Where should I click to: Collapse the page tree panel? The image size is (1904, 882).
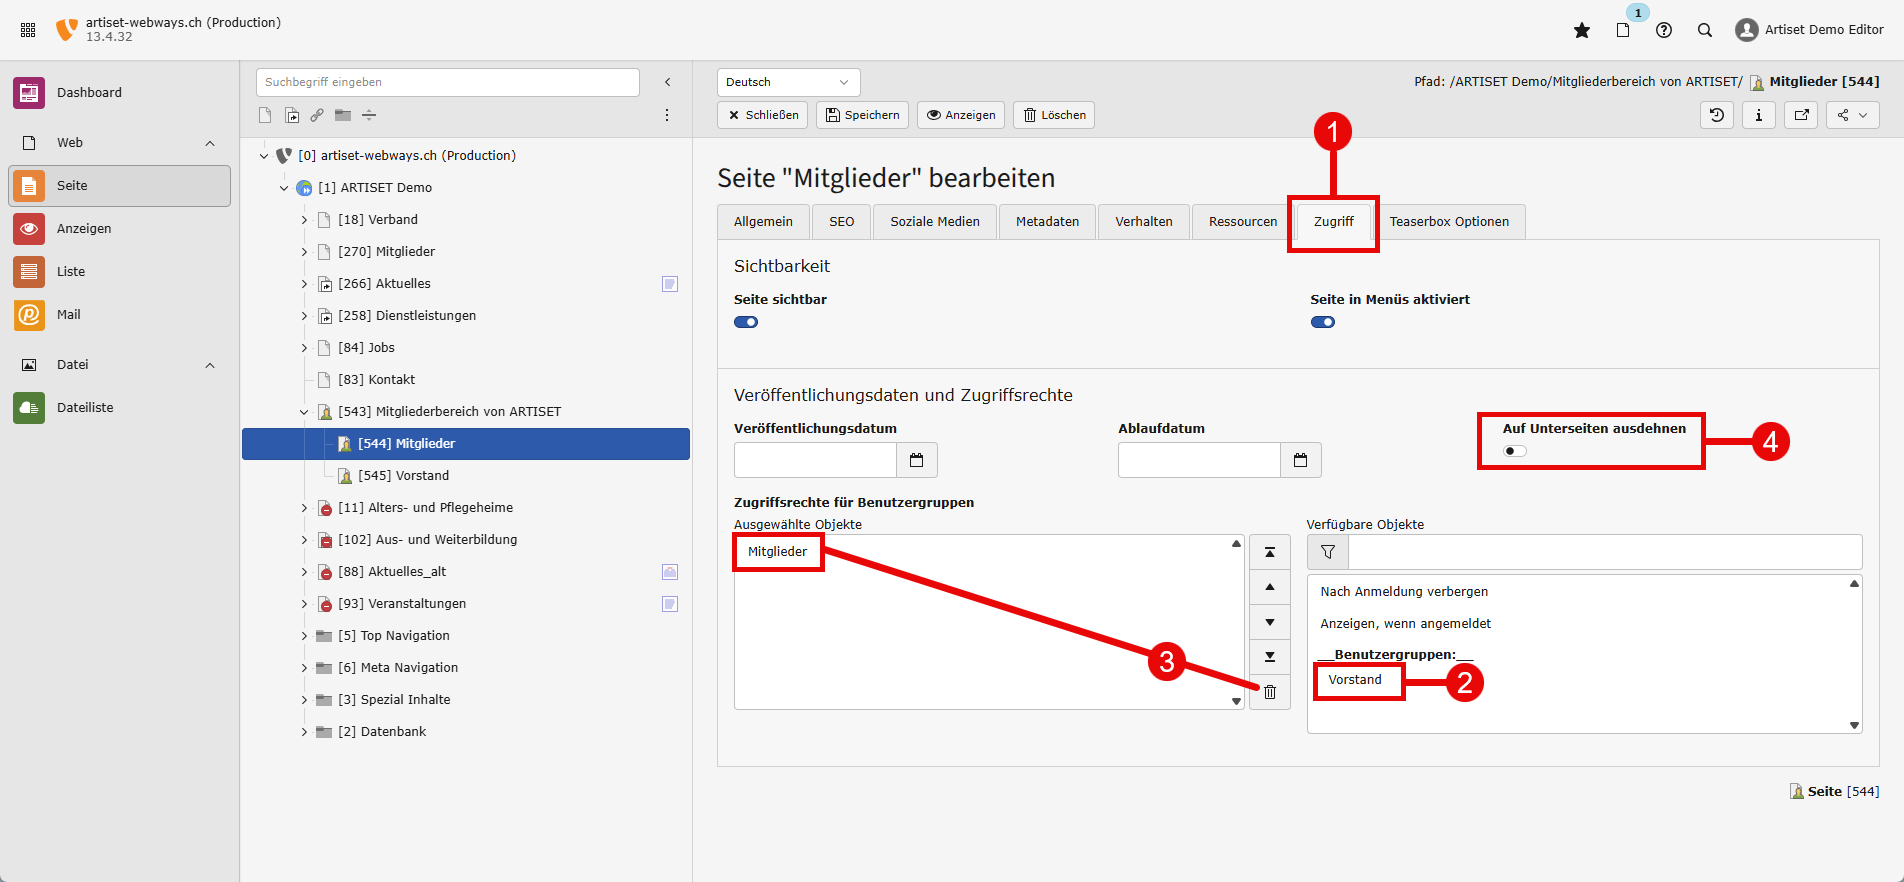(668, 82)
